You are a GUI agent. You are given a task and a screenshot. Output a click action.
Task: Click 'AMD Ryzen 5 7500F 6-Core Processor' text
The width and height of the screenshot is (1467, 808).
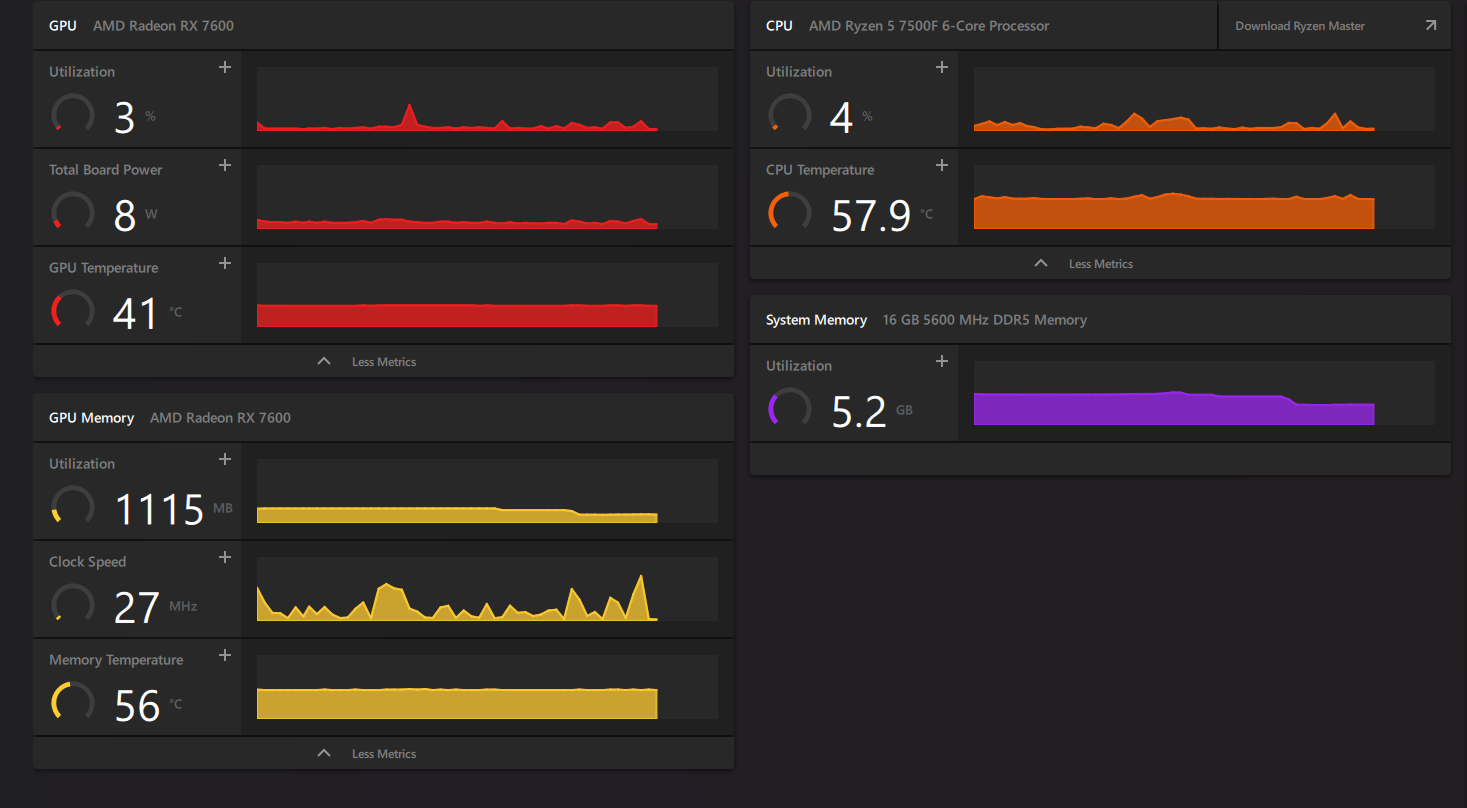point(929,26)
